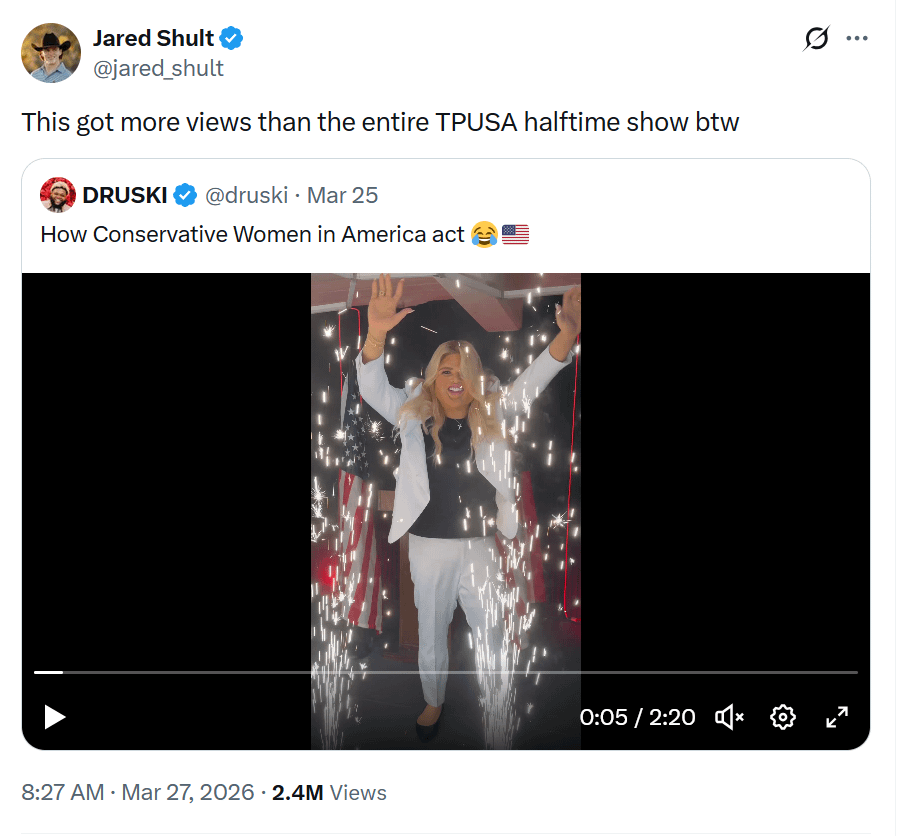The image size is (898, 836).
Task: Go to the @druski handle
Action: pyautogui.click(x=247, y=195)
